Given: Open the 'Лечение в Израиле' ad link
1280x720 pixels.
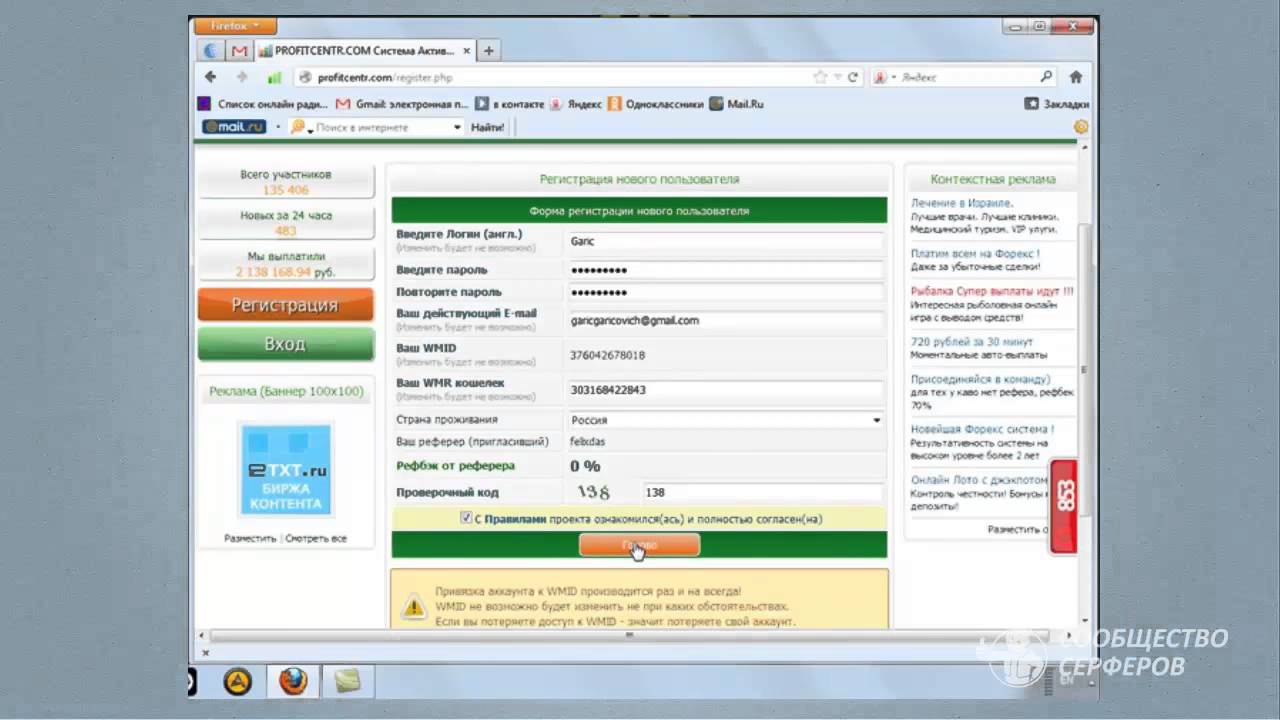Looking at the screenshot, I should 961,203.
